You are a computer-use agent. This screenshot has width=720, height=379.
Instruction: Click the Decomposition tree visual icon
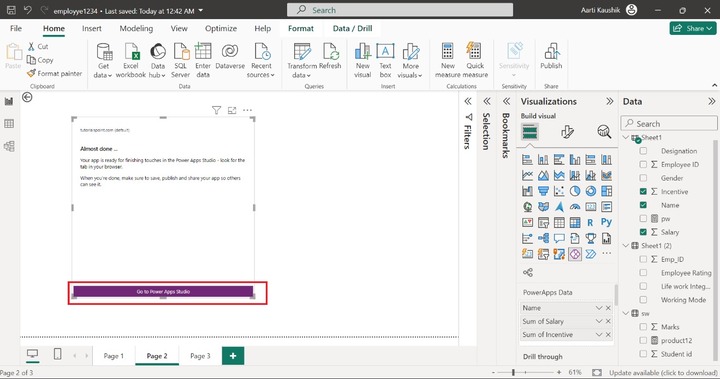click(543, 238)
